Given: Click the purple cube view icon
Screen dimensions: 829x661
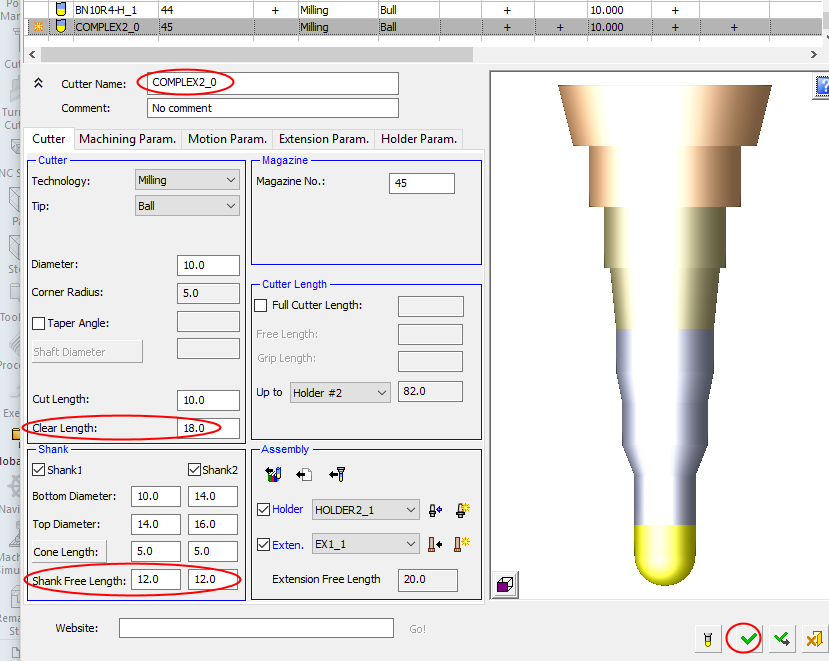Looking at the screenshot, I should click(x=506, y=586).
